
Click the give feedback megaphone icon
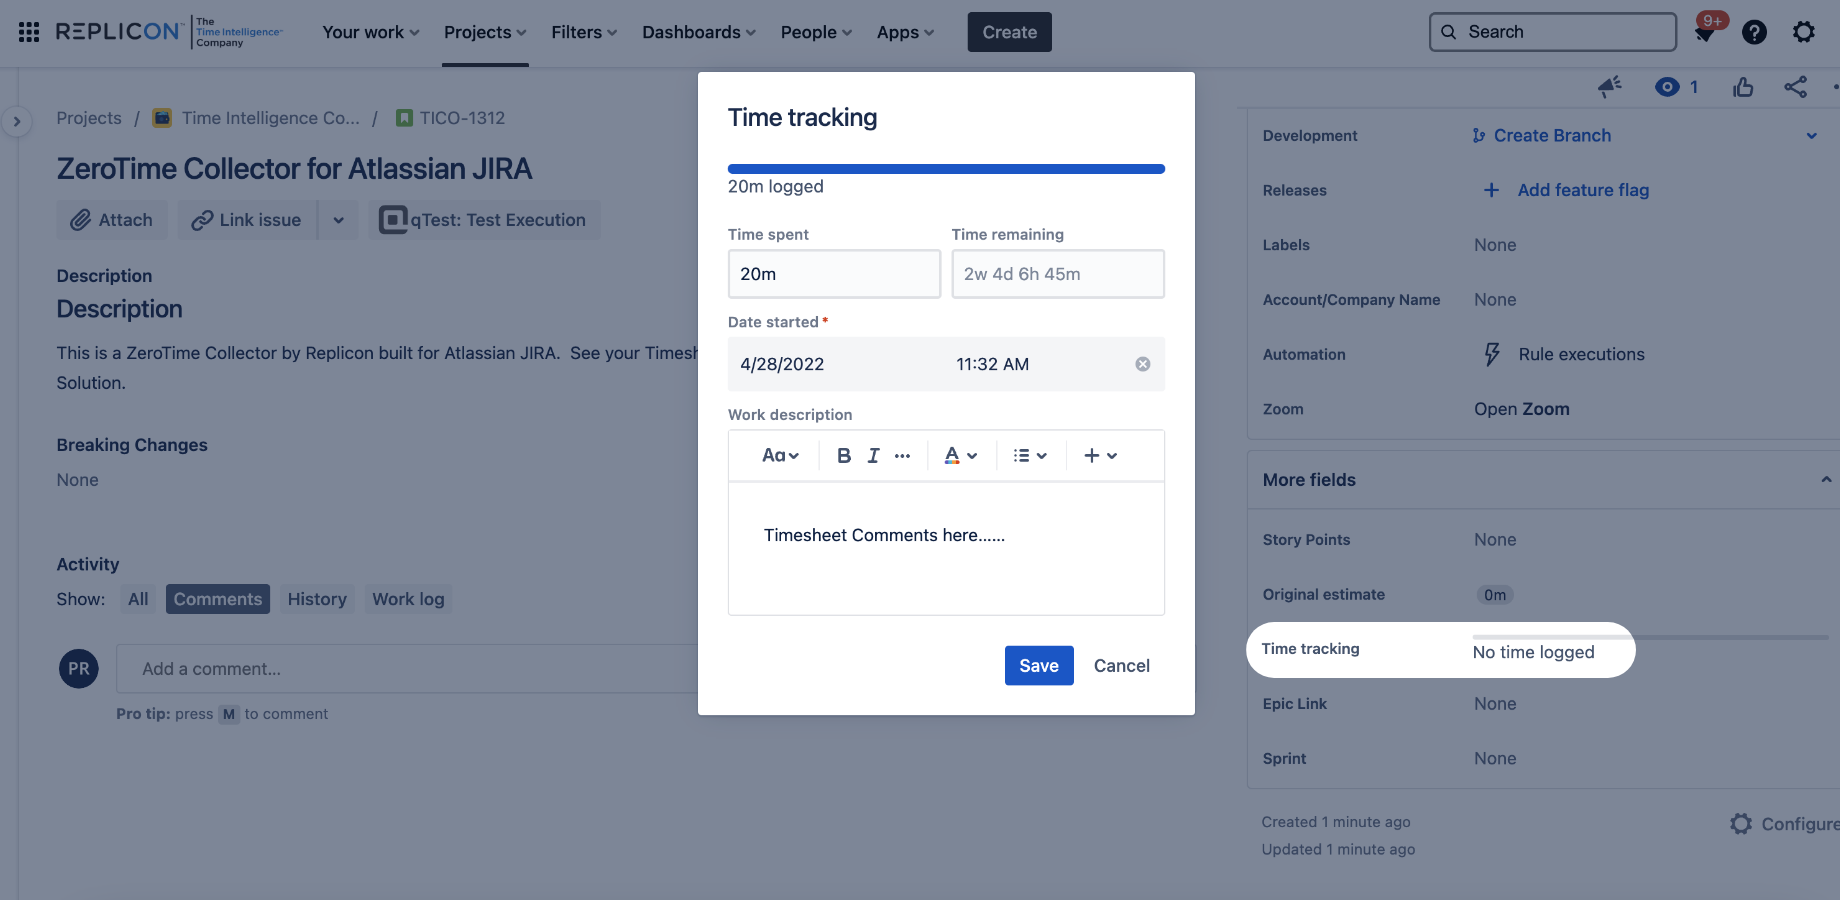click(x=1610, y=87)
